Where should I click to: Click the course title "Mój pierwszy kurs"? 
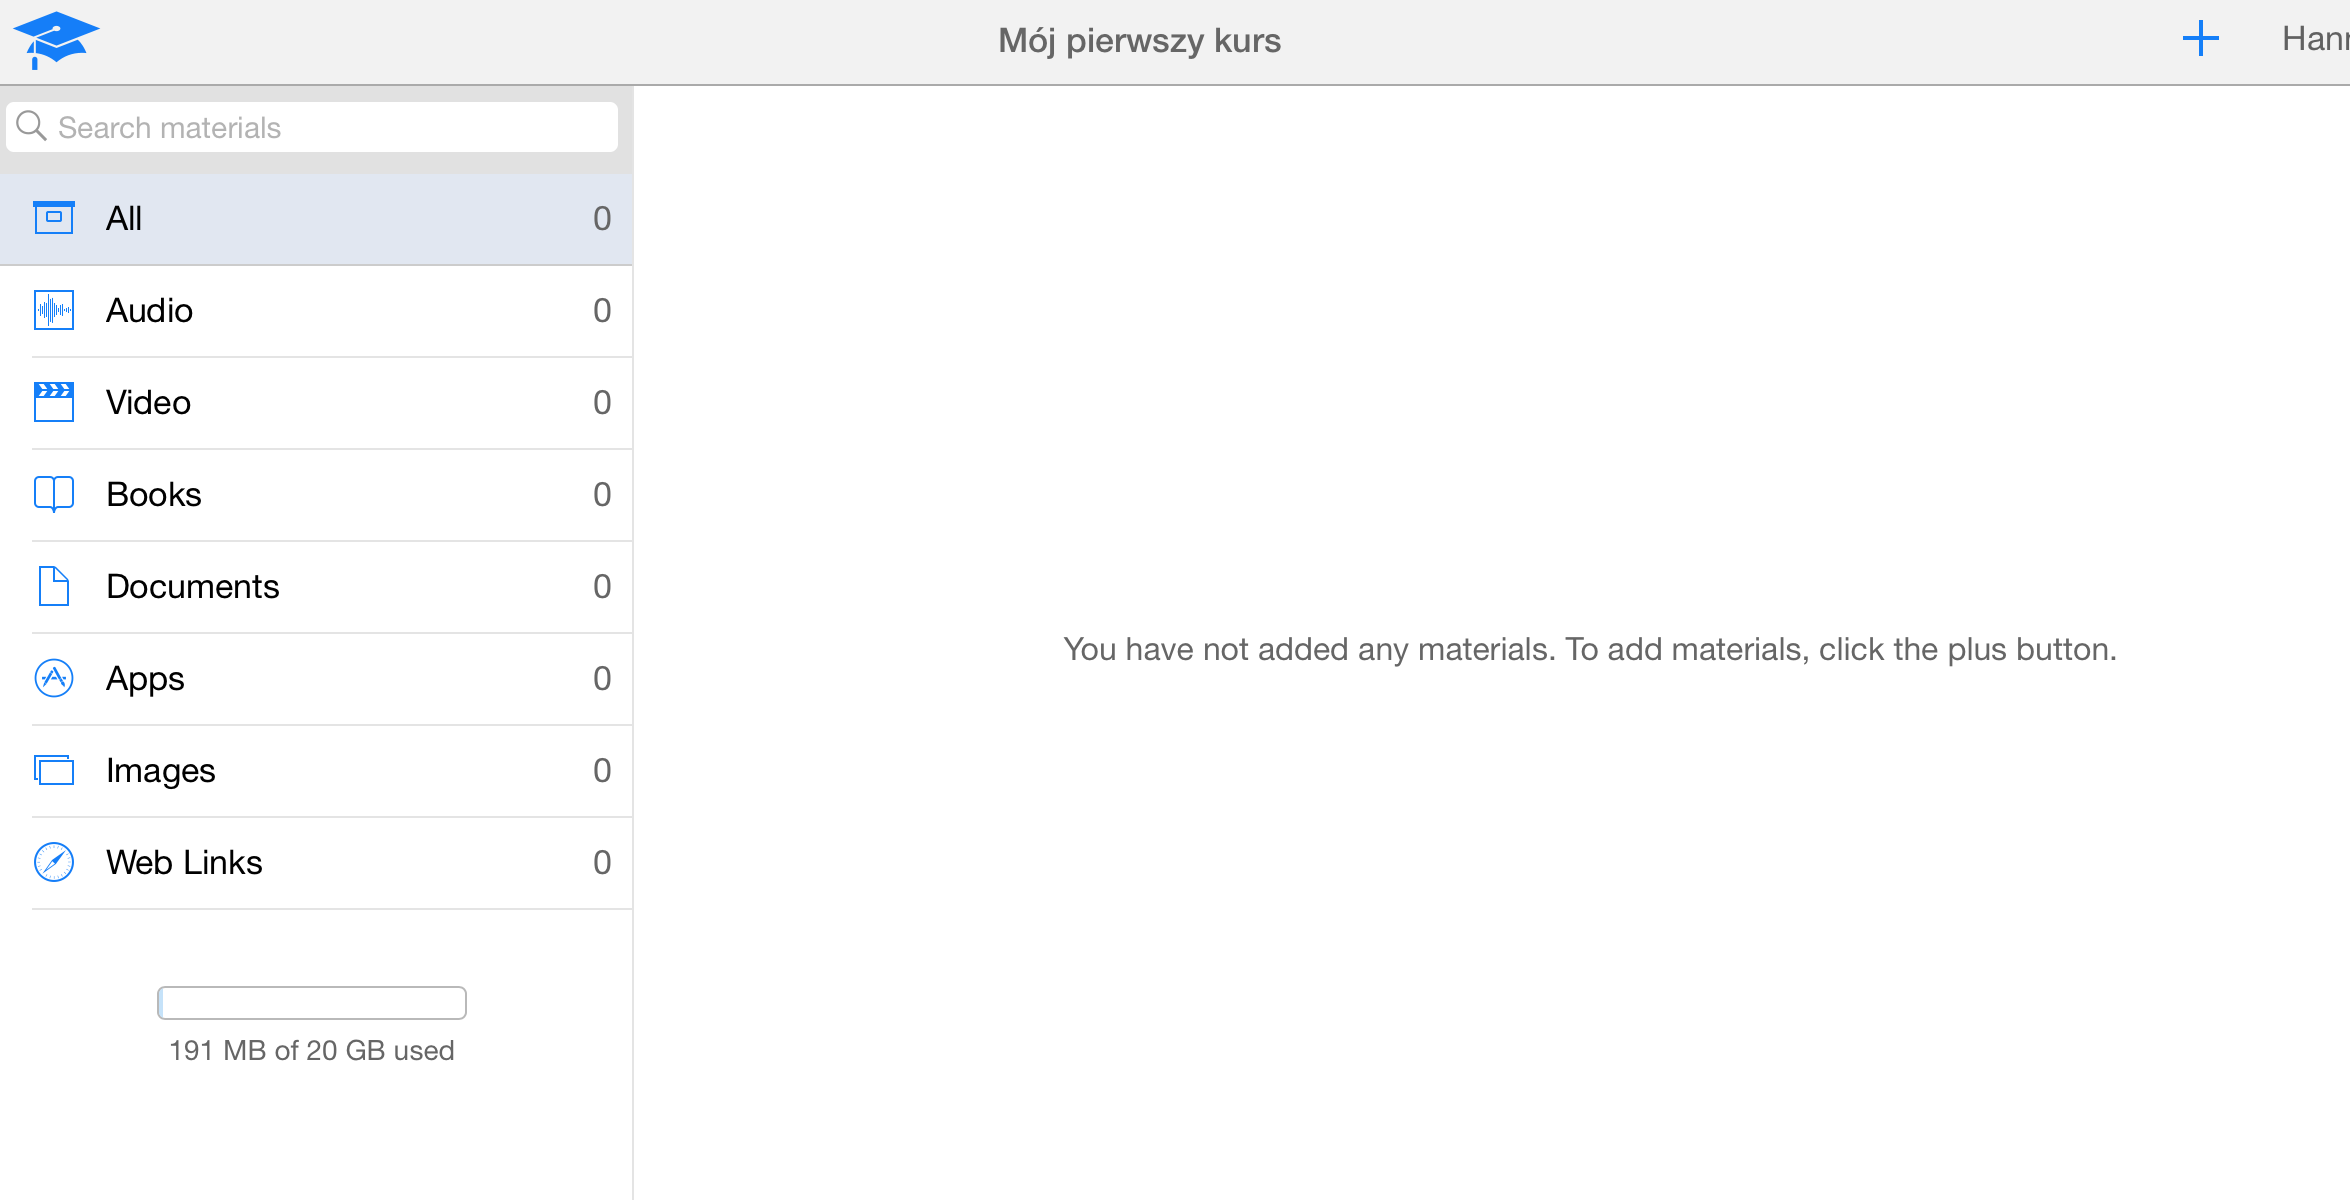coord(1139,41)
